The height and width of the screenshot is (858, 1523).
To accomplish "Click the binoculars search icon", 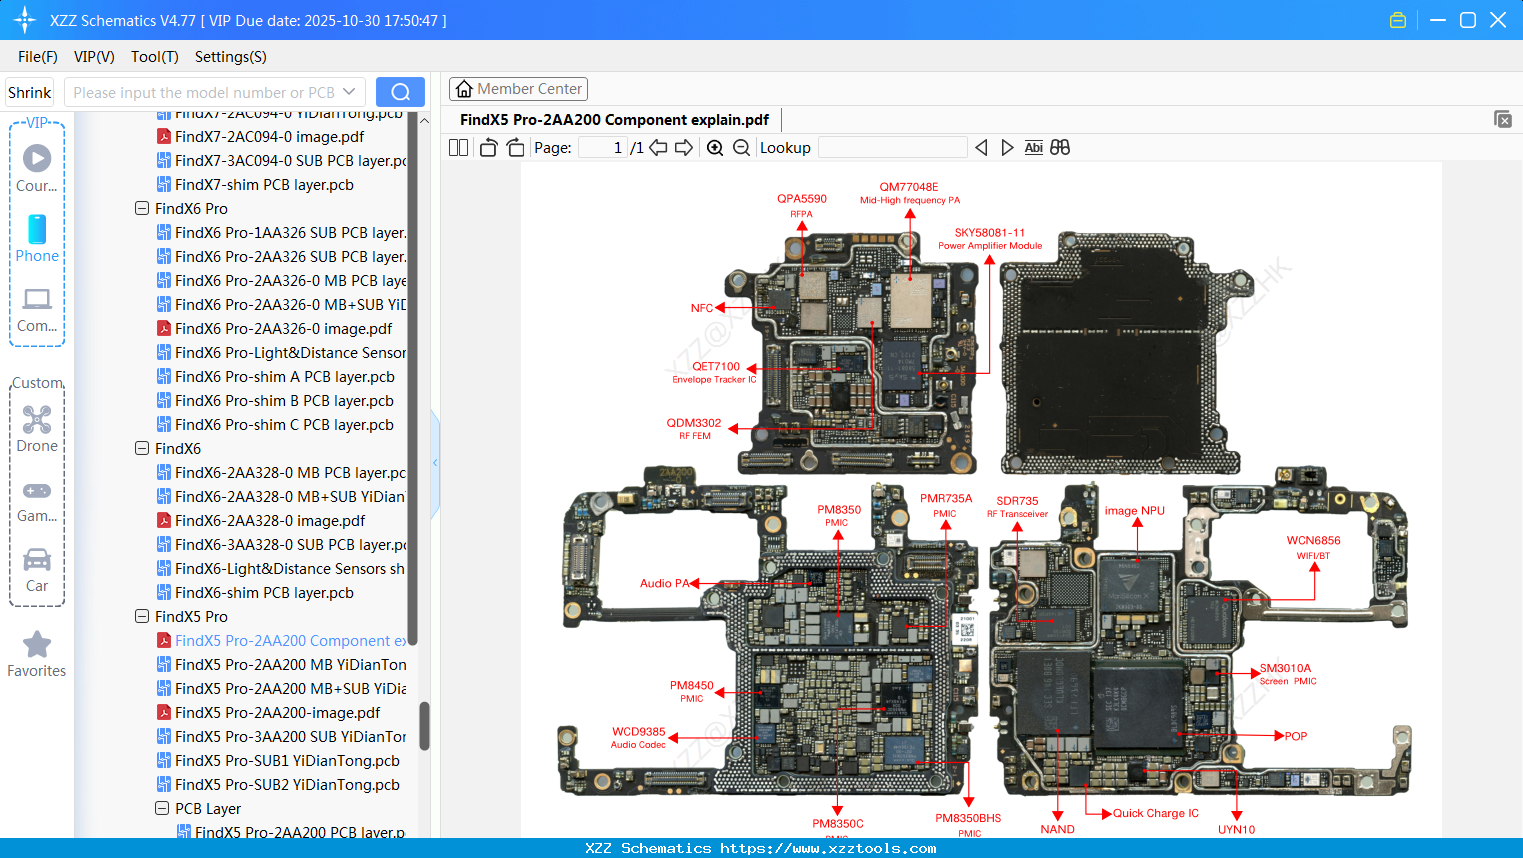I will (1060, 148).
